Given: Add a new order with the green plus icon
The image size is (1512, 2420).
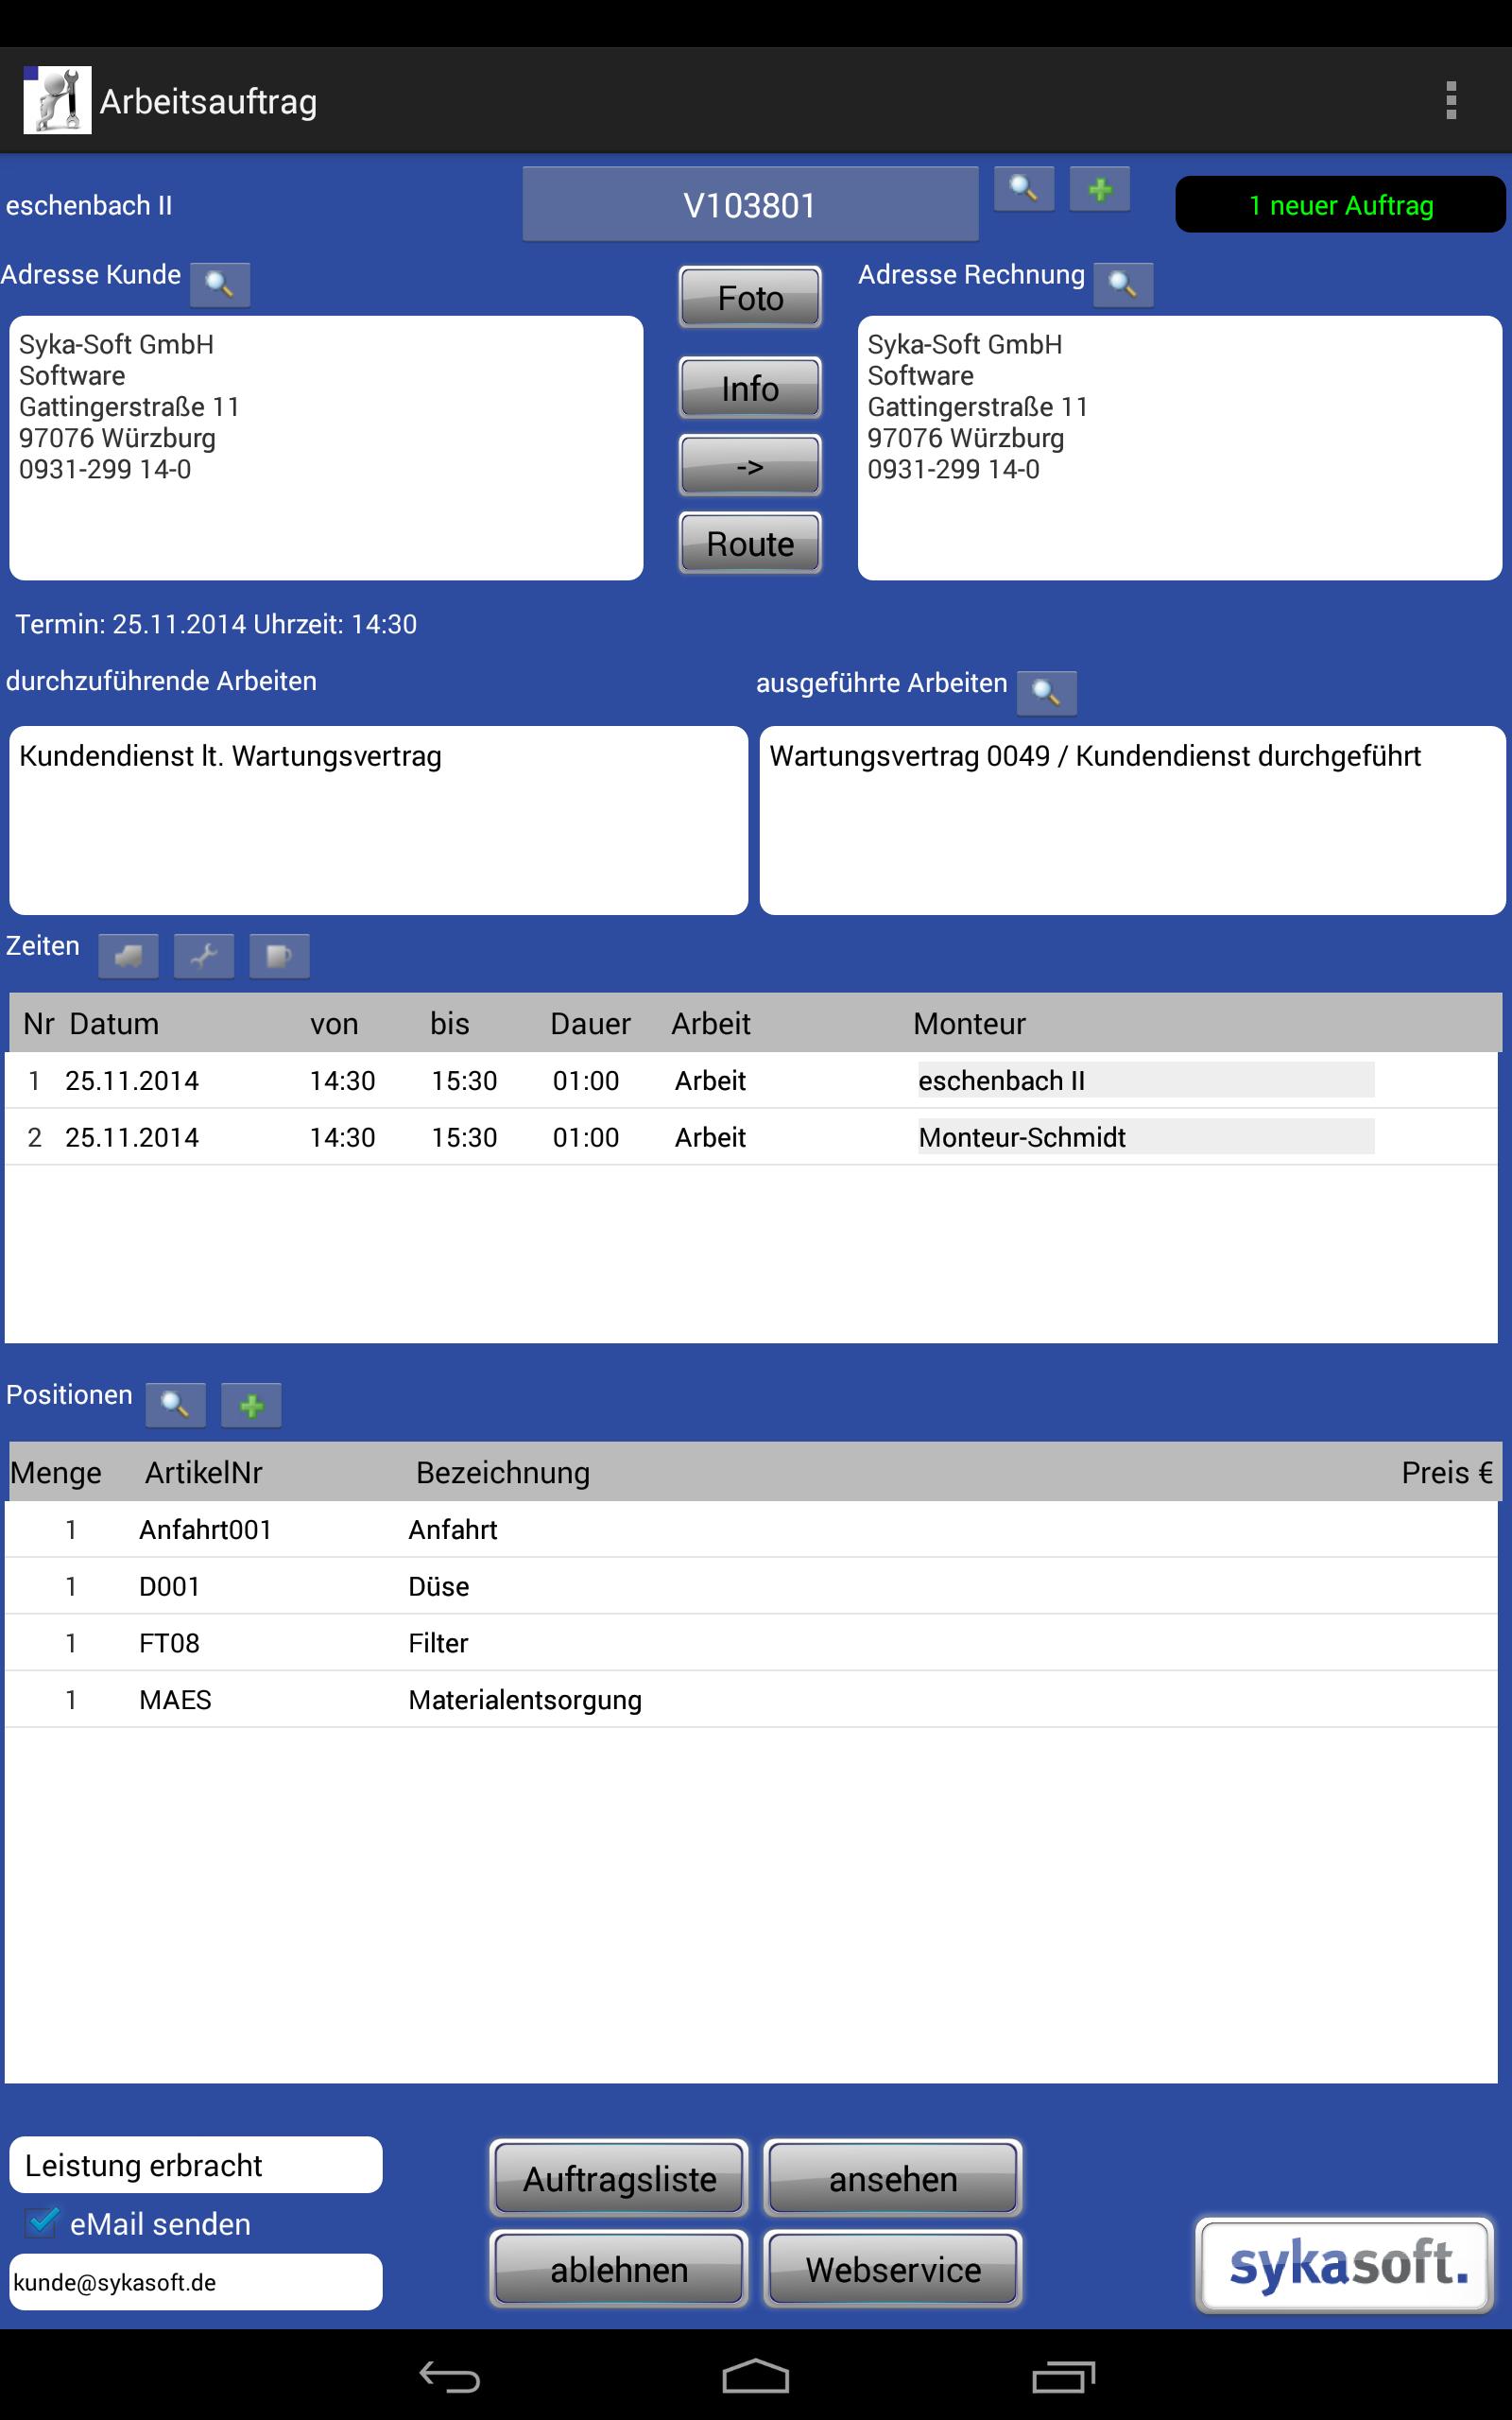Looking at the screenshot, I should [1100, 189].
